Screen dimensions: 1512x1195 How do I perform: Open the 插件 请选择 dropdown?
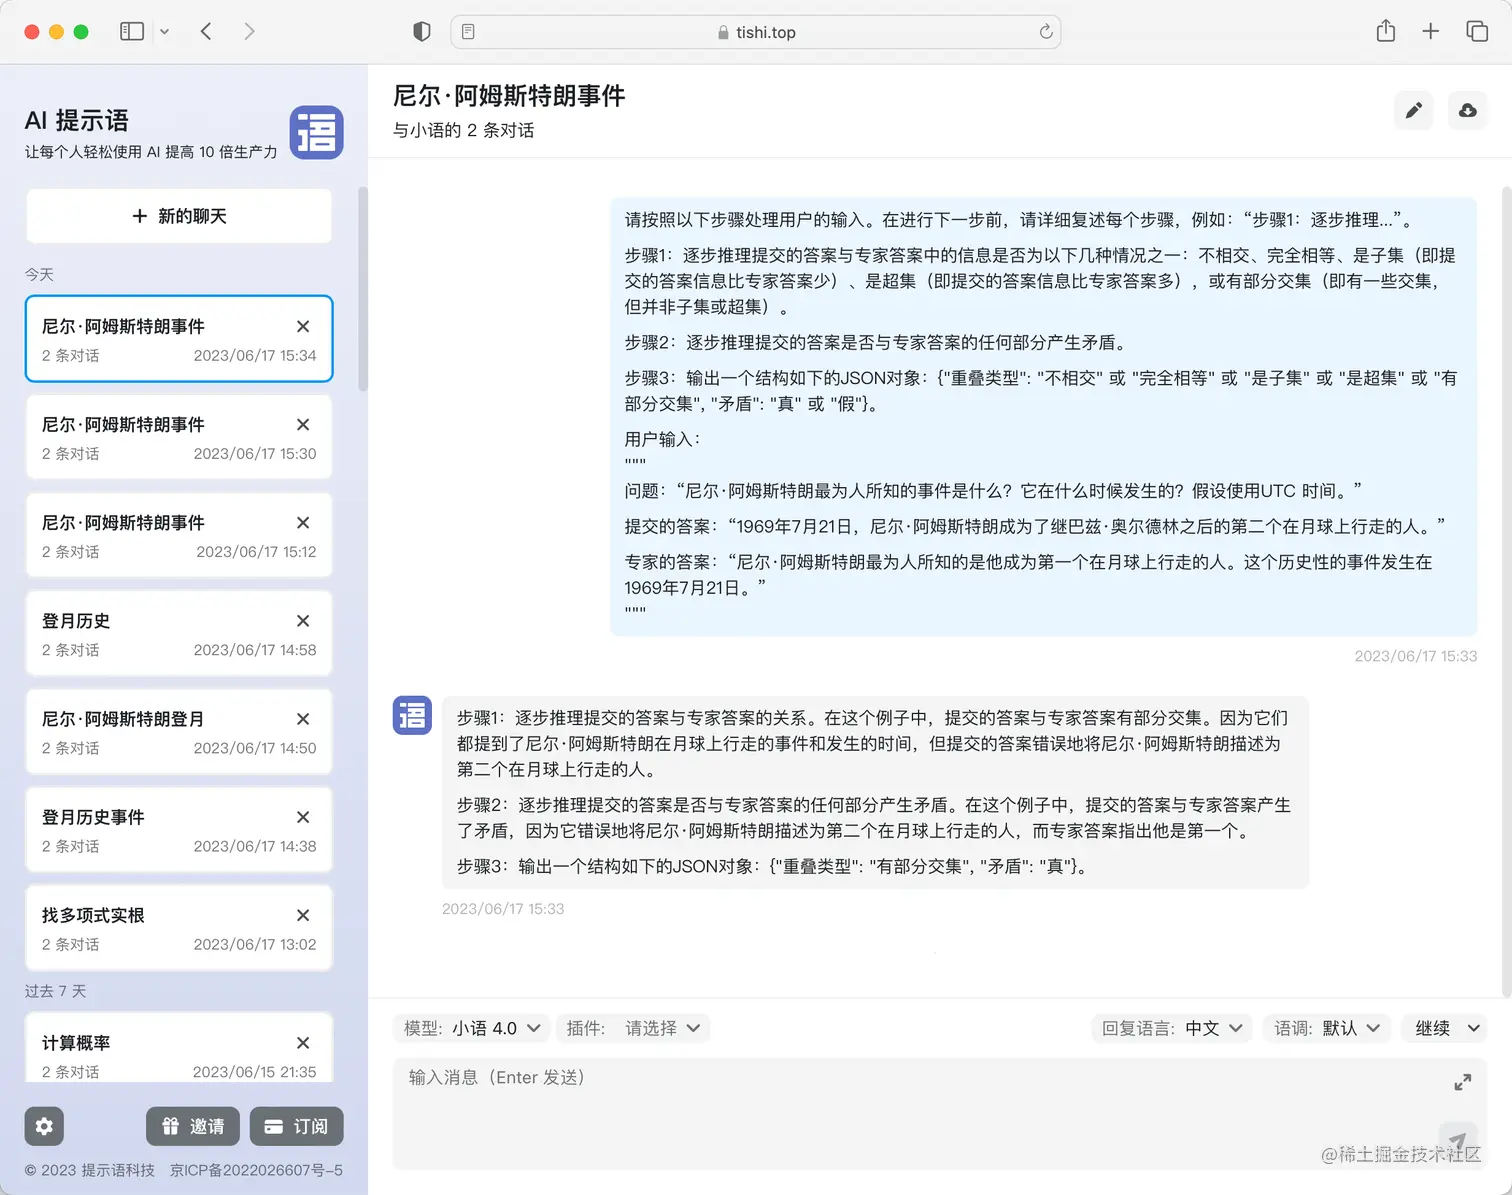[633, 1028]
